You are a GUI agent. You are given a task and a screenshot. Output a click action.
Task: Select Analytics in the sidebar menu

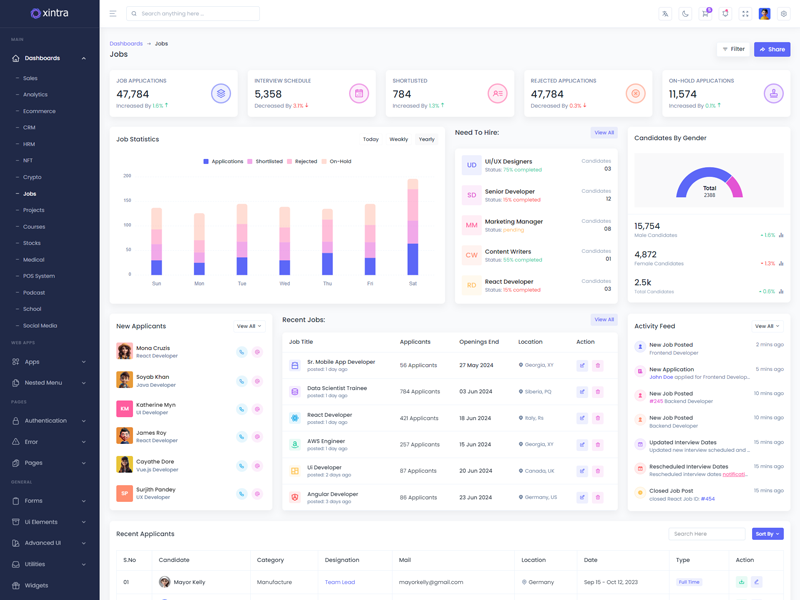(x=35, y=95)
